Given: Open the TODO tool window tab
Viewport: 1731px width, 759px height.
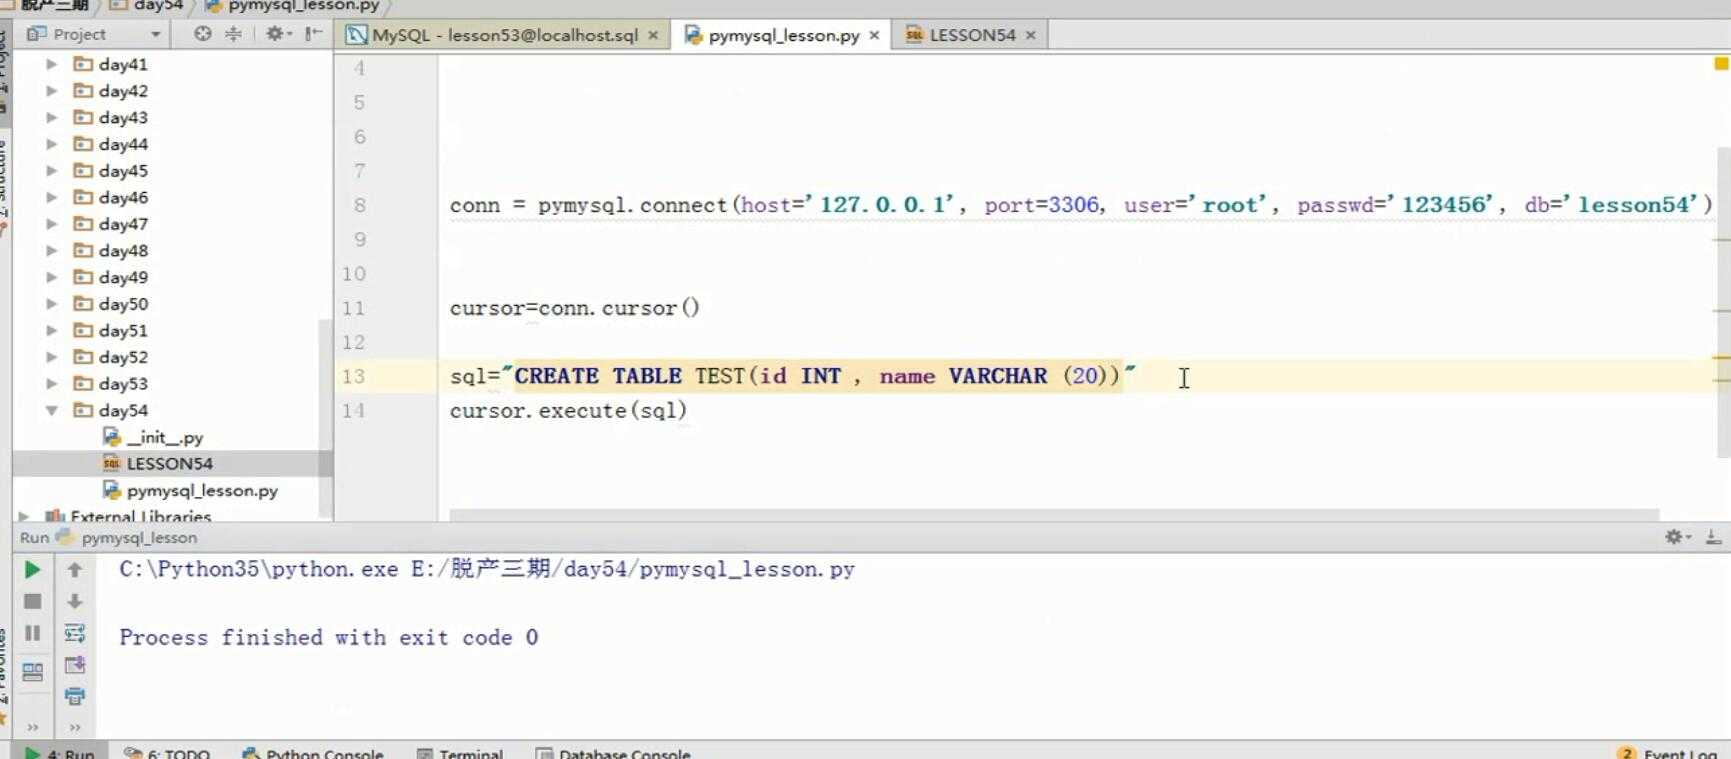Looking at the screenshot, I should coord(167,752).
